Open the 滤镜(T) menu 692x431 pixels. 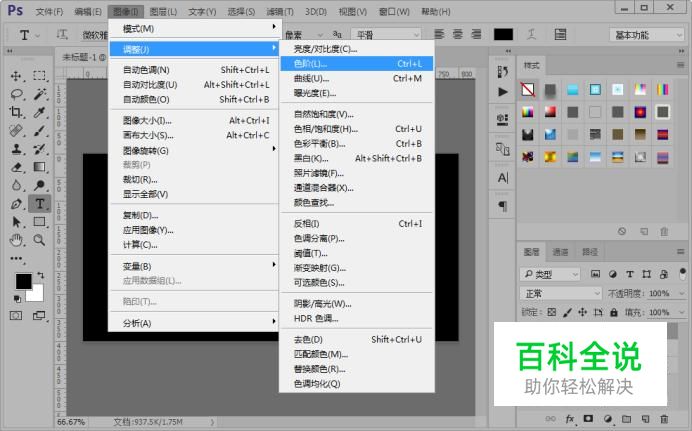coord(280,11)
